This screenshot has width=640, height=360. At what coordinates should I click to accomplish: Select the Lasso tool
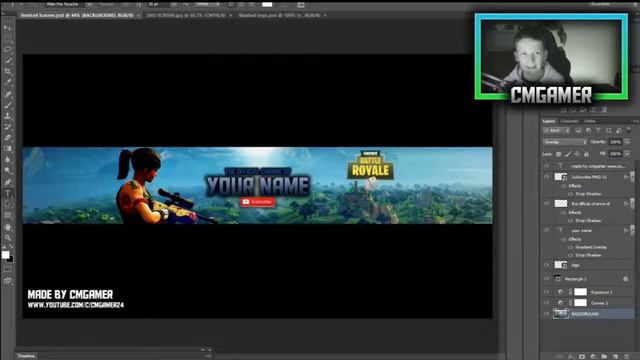click(x=7, y=50)
